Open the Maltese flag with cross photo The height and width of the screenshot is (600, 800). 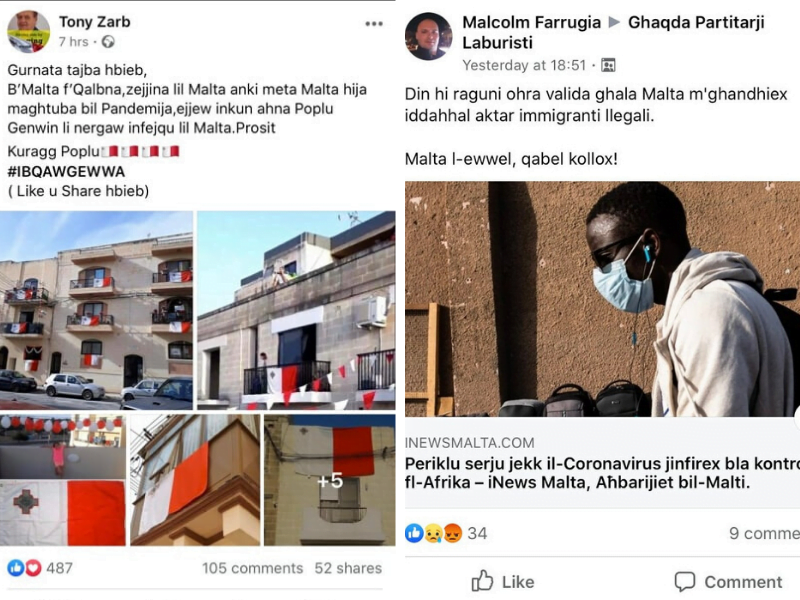pos(62,480)
